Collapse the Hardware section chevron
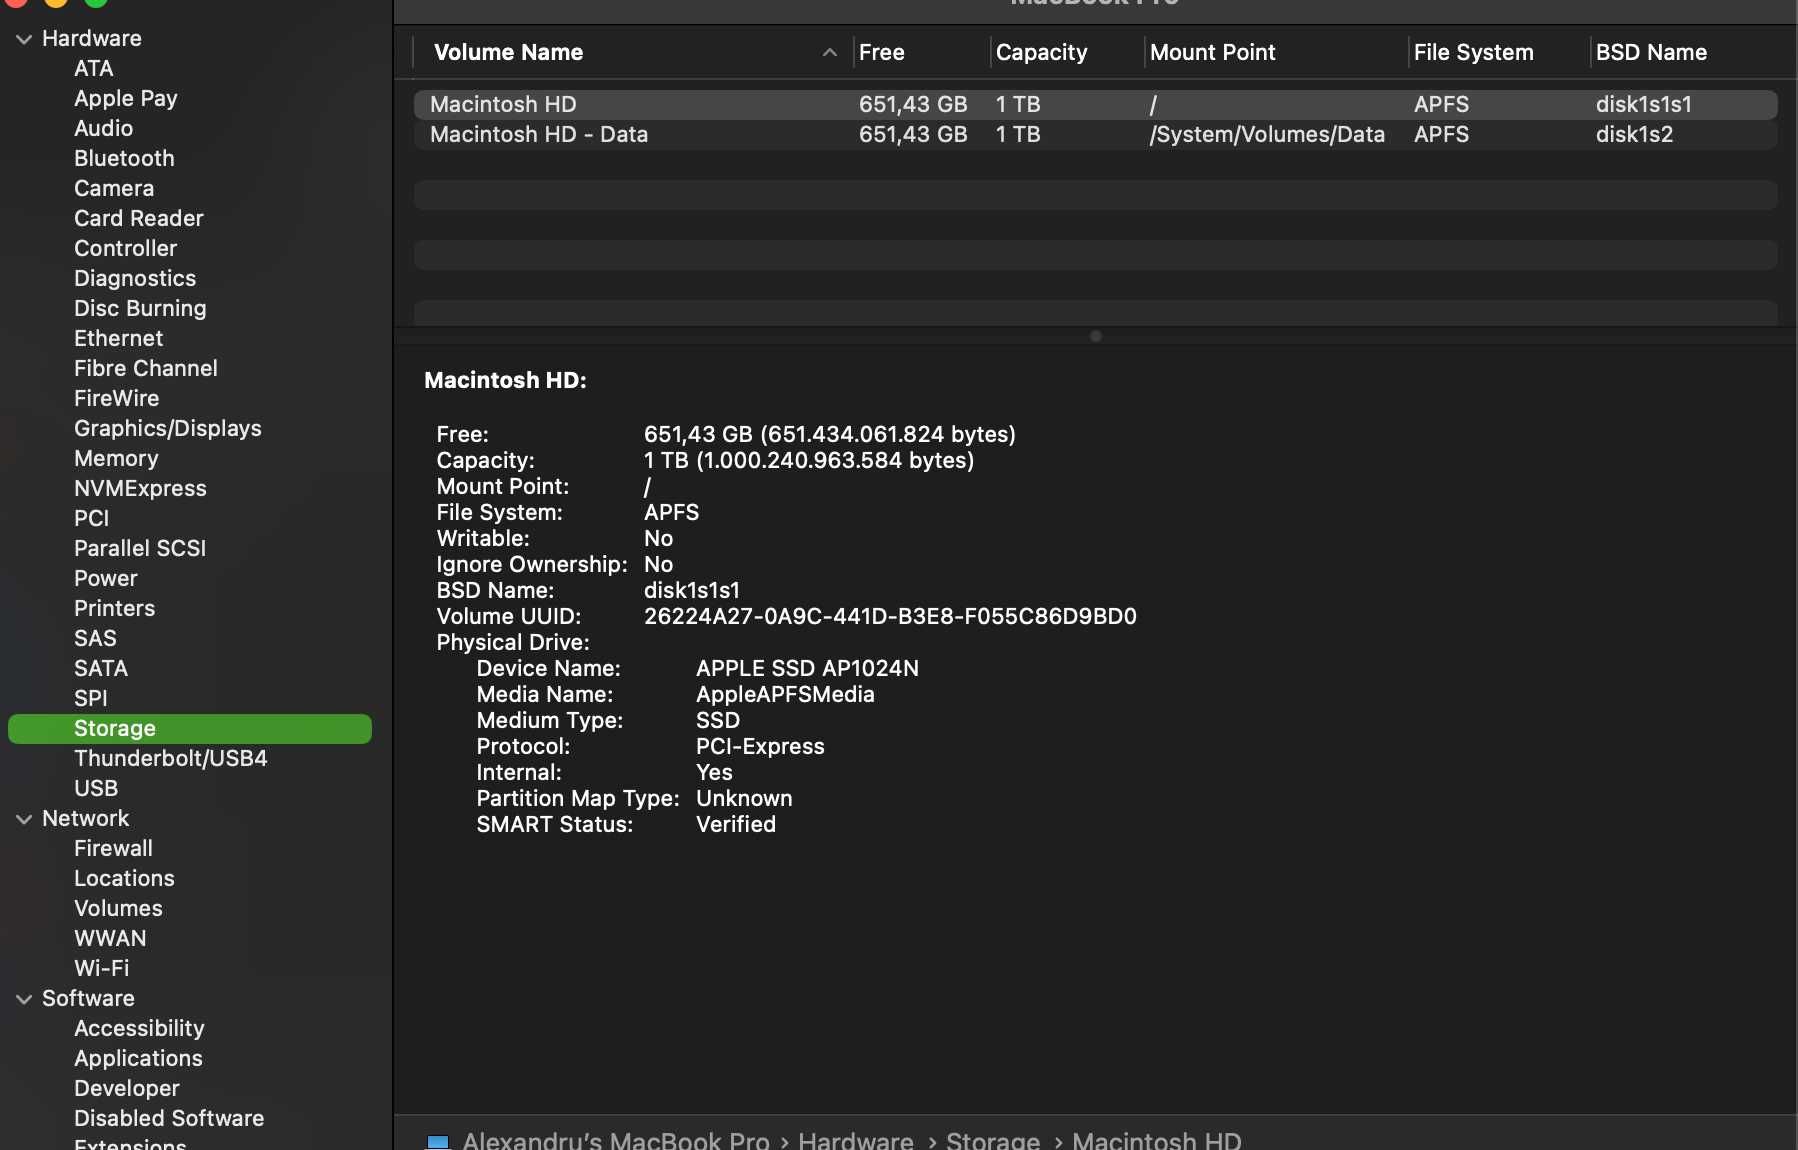 click(24, 39)
